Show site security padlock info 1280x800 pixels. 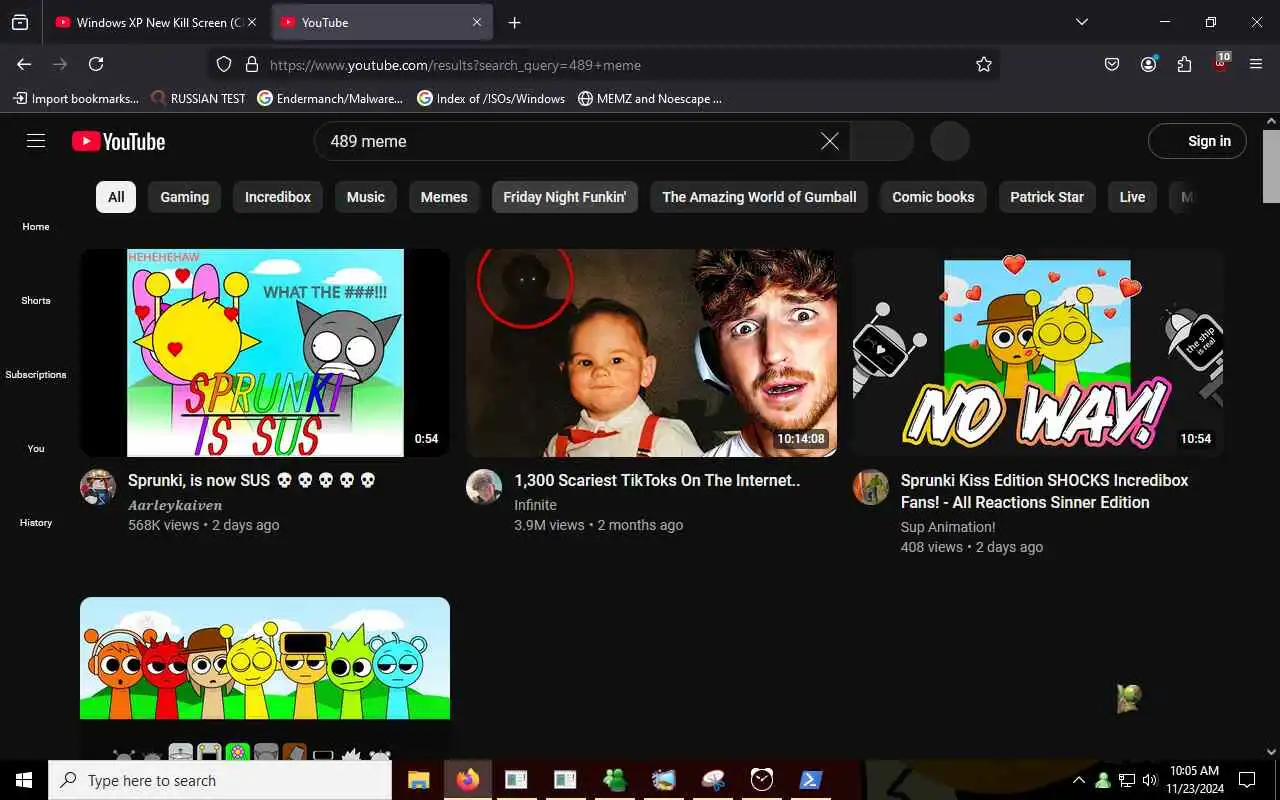[252, 64]
